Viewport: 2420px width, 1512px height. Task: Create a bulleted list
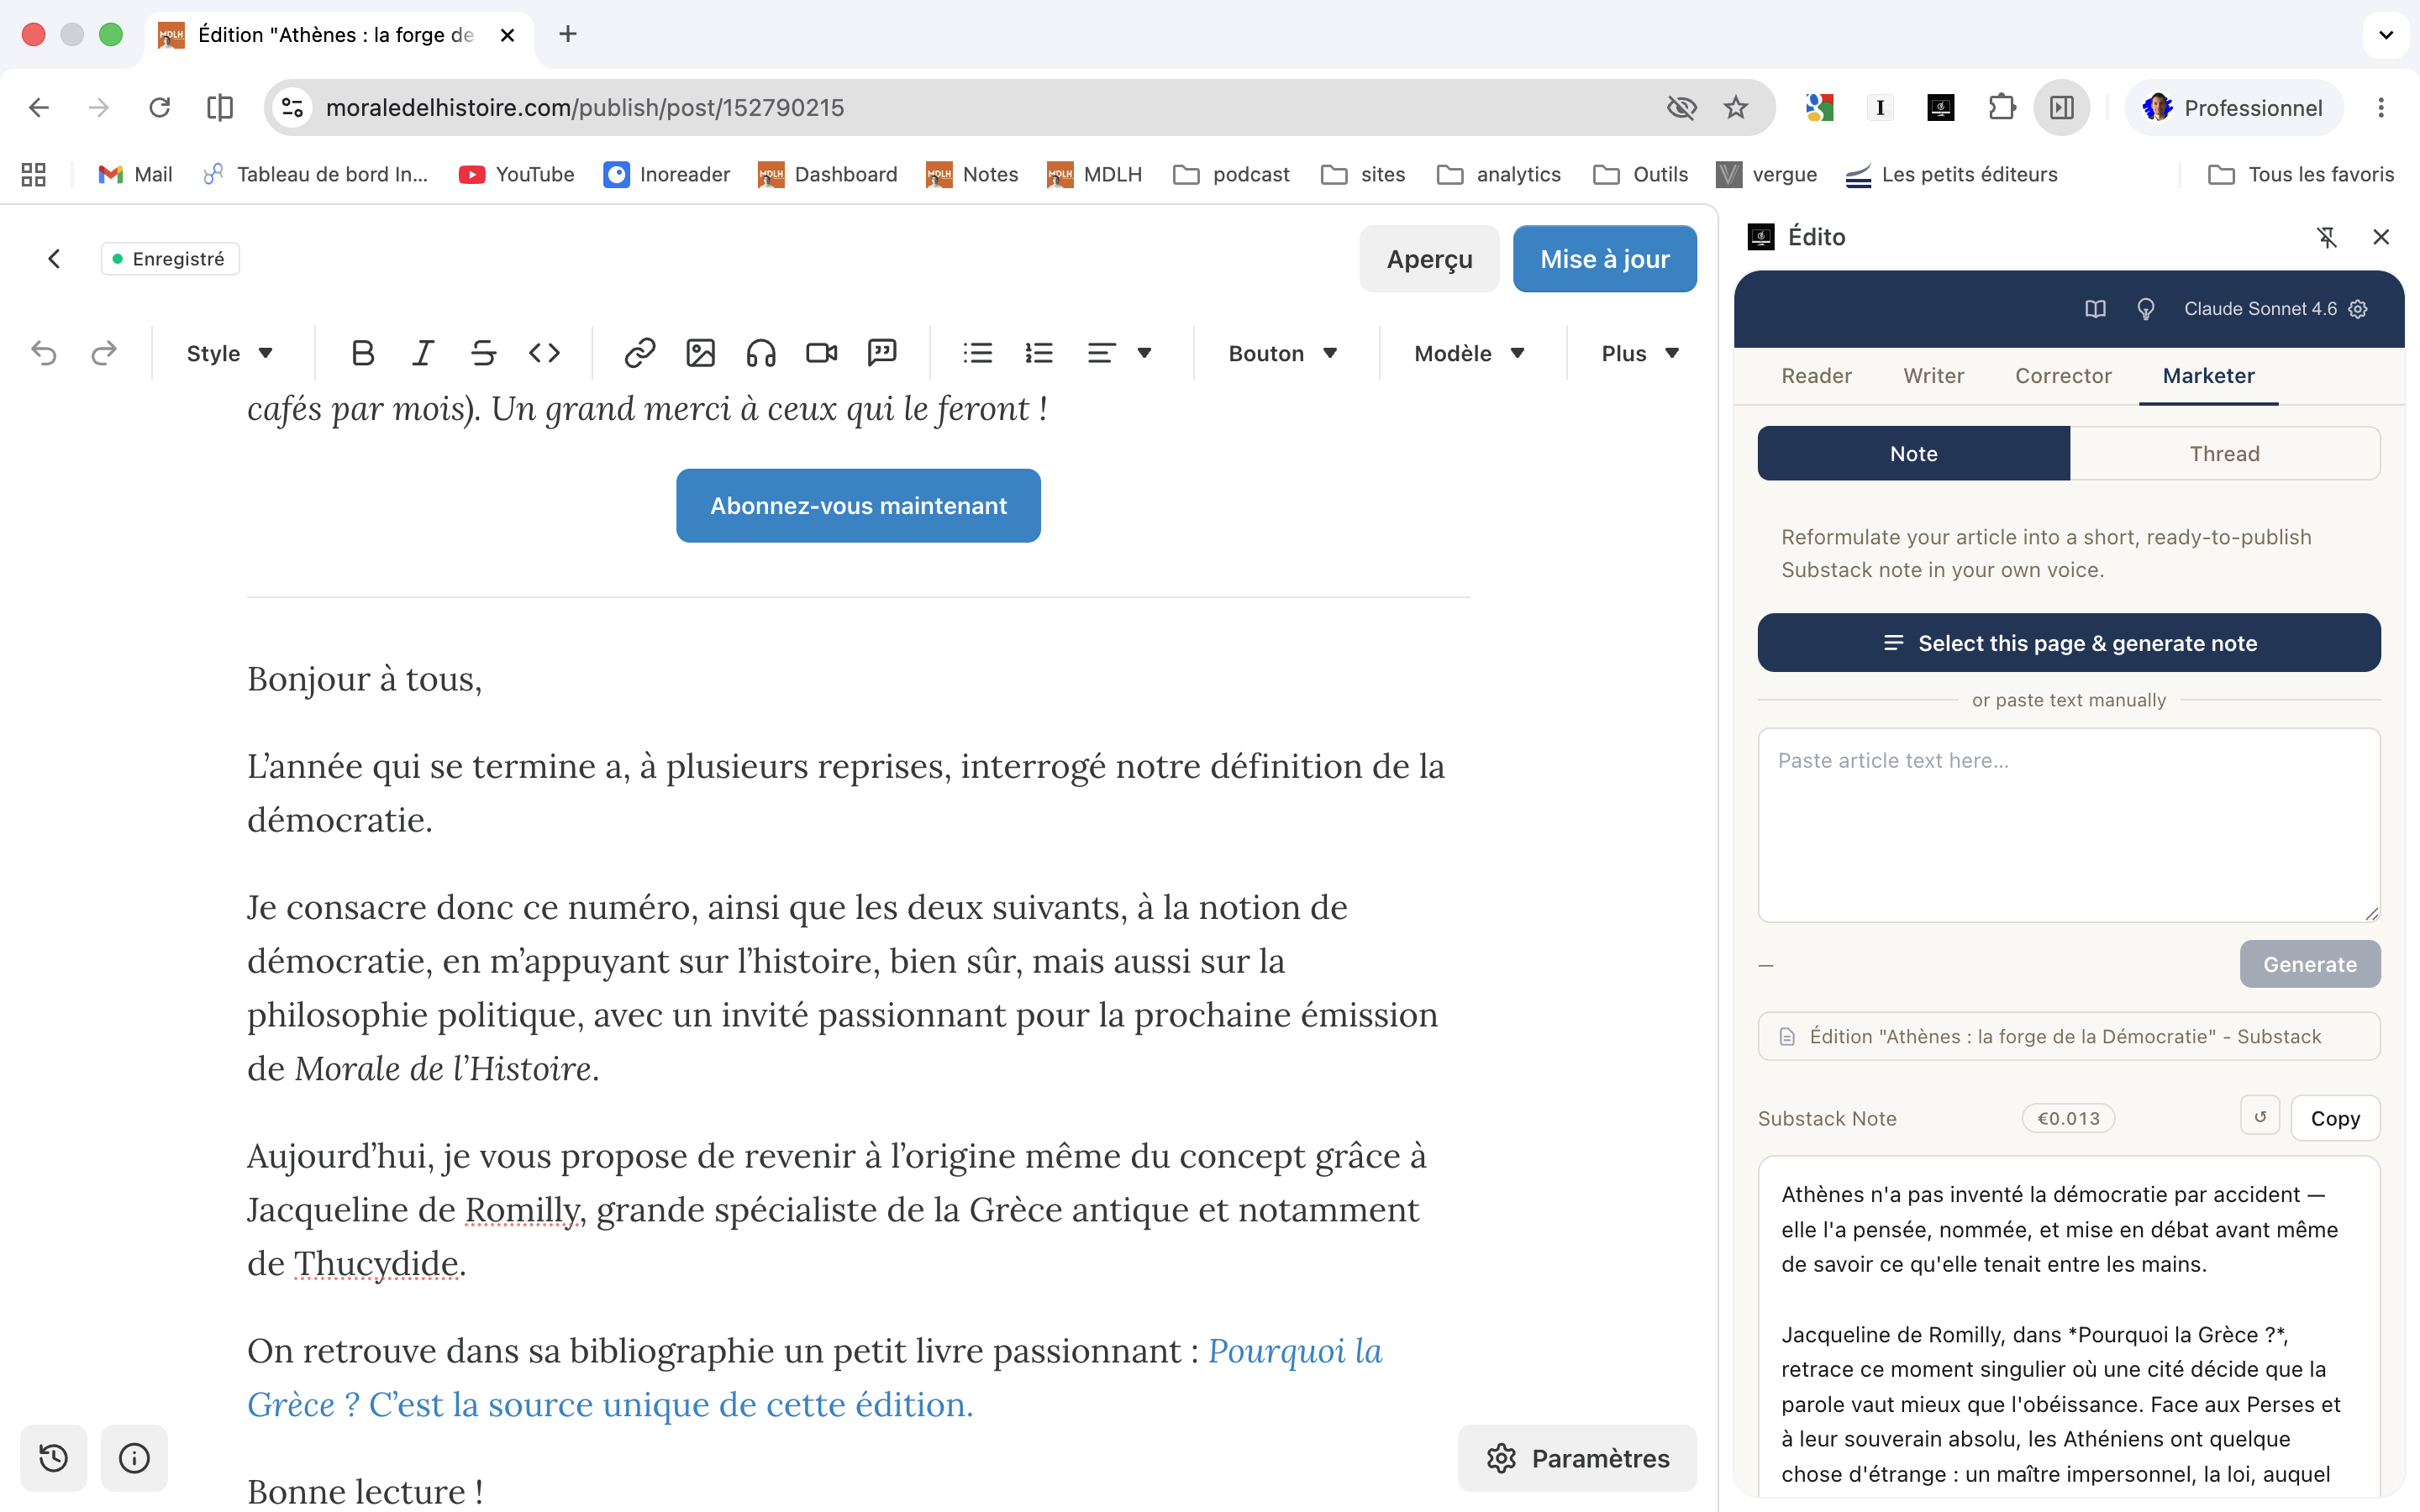tap(977, 353)
